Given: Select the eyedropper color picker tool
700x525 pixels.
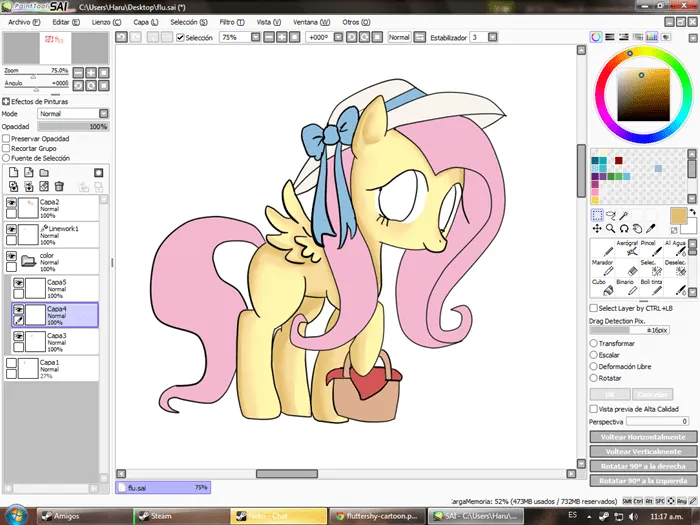Looking at the screenshot, I should [x=651, y=229].
